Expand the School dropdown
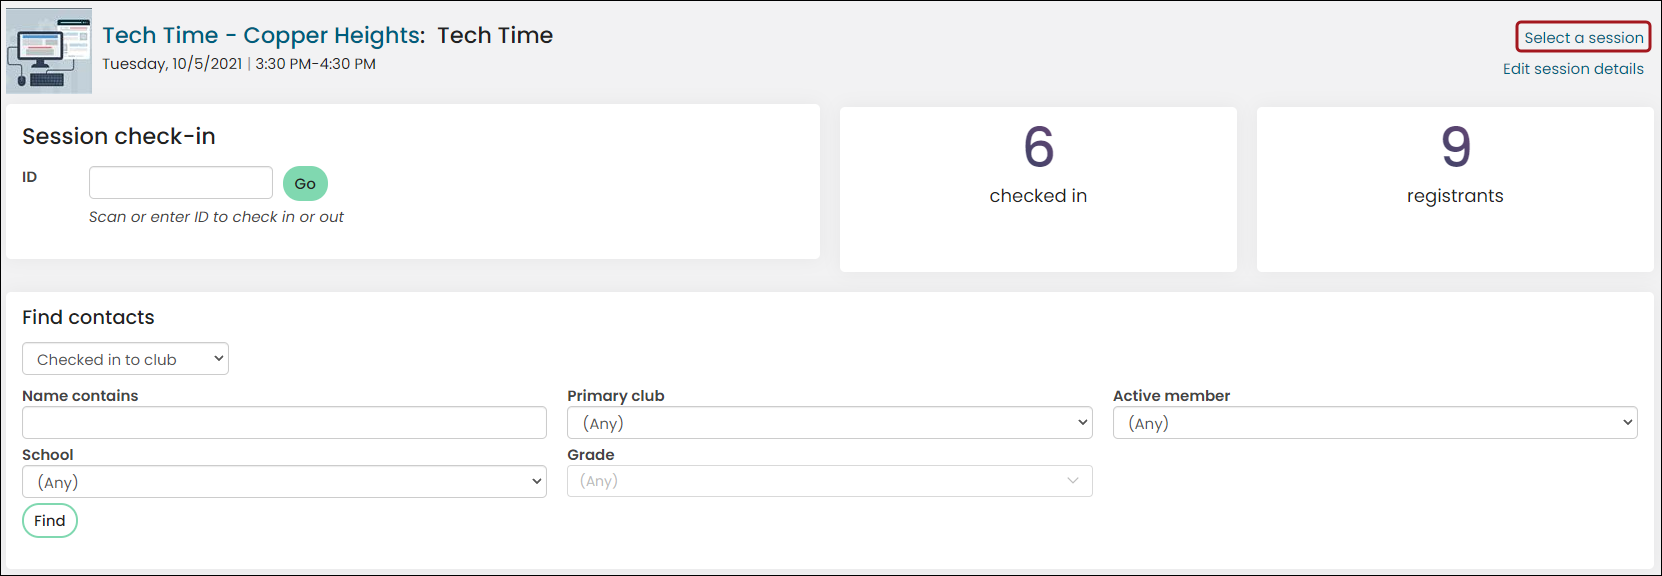 (x=284, y=482)
